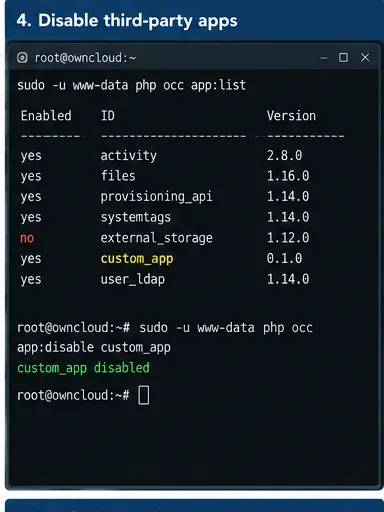Click version '1.14.0' of user_ldap

point(288,279)
